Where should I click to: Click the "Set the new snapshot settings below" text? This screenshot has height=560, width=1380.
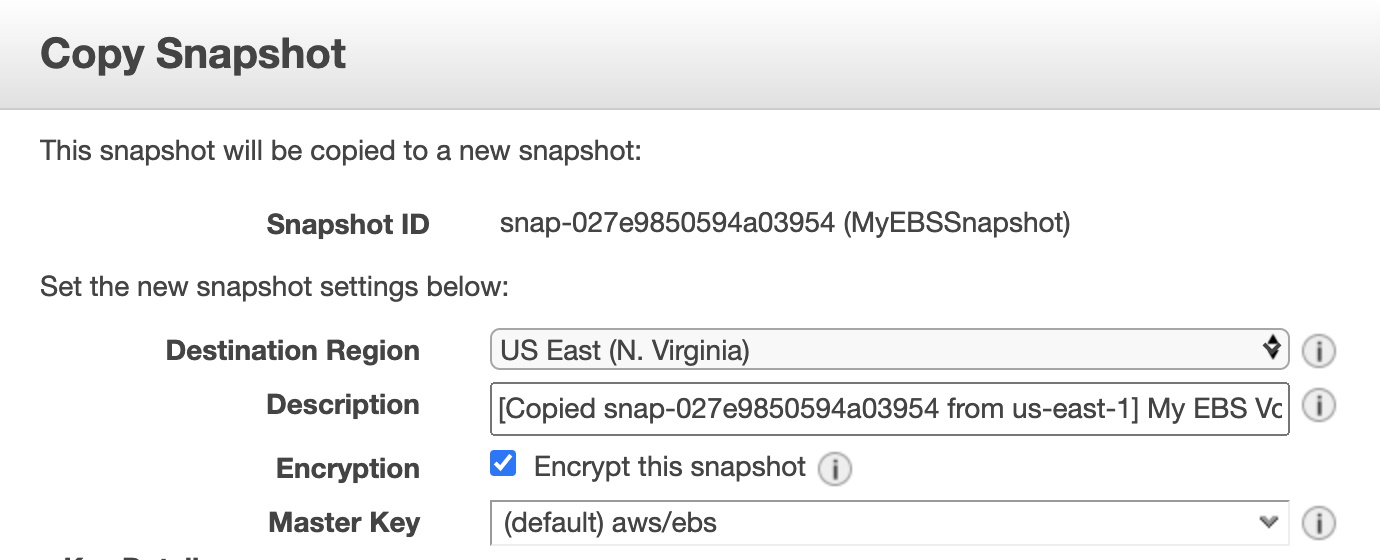[275, 288]
